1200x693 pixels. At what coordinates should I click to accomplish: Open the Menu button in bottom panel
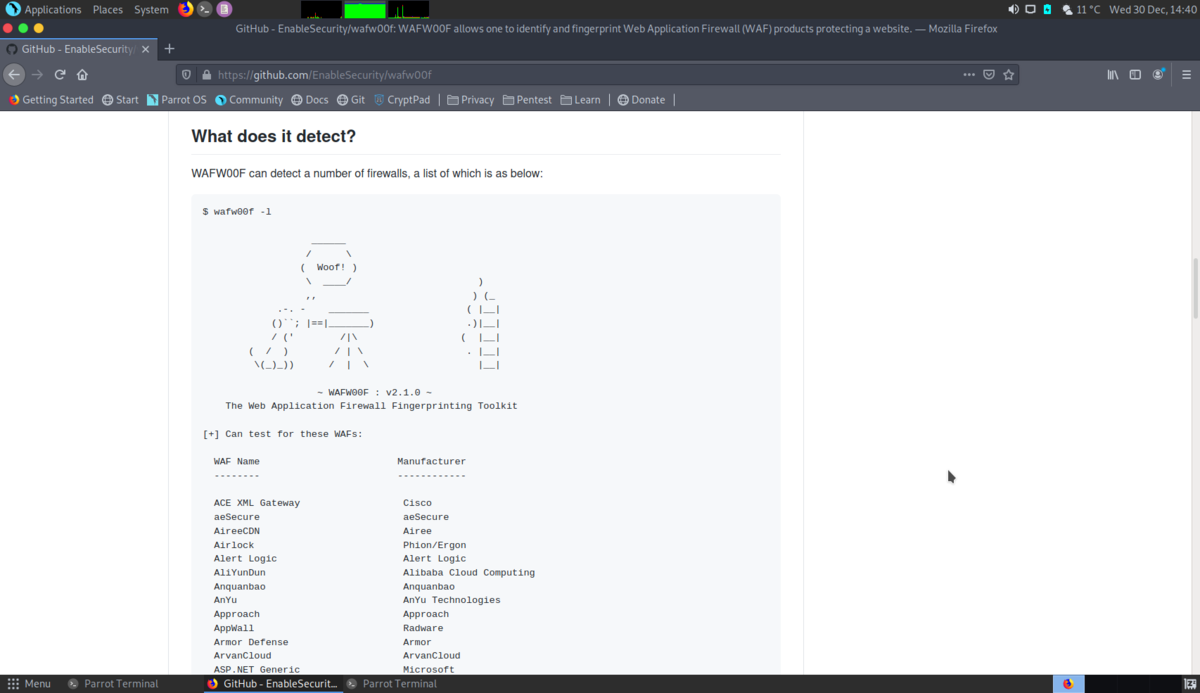29,684
